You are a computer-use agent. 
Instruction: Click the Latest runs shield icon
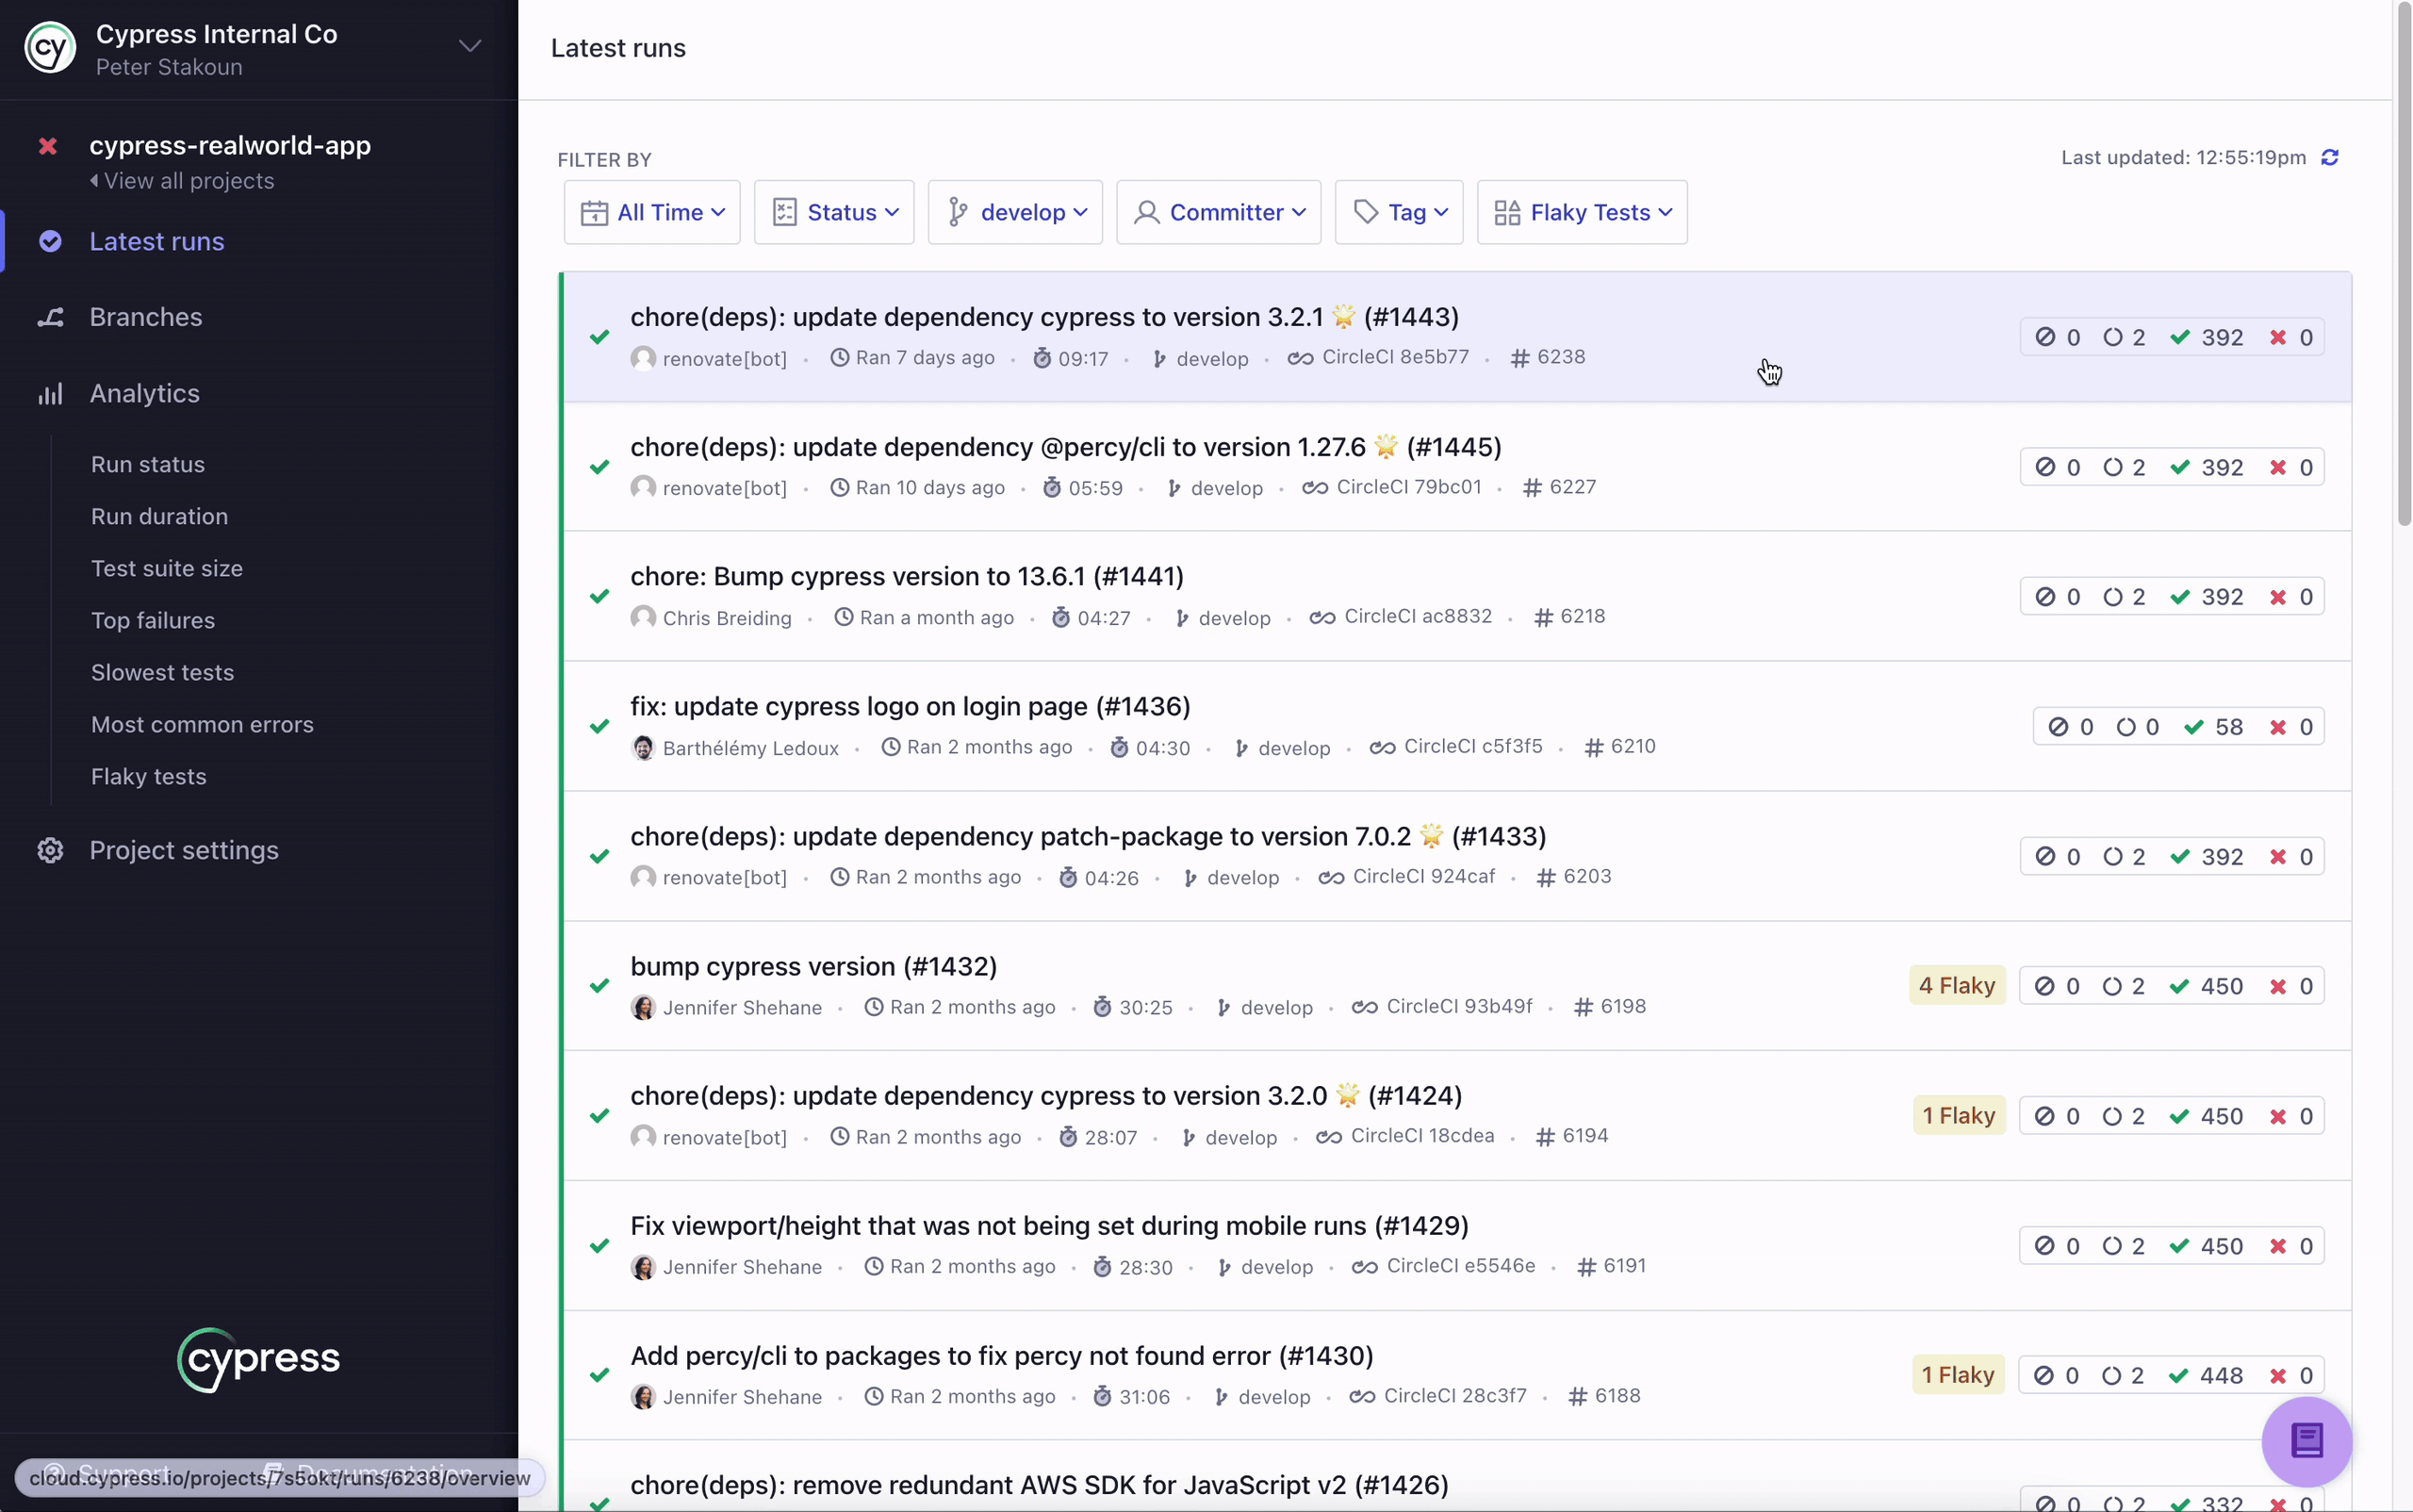click(x=51, y=241)
